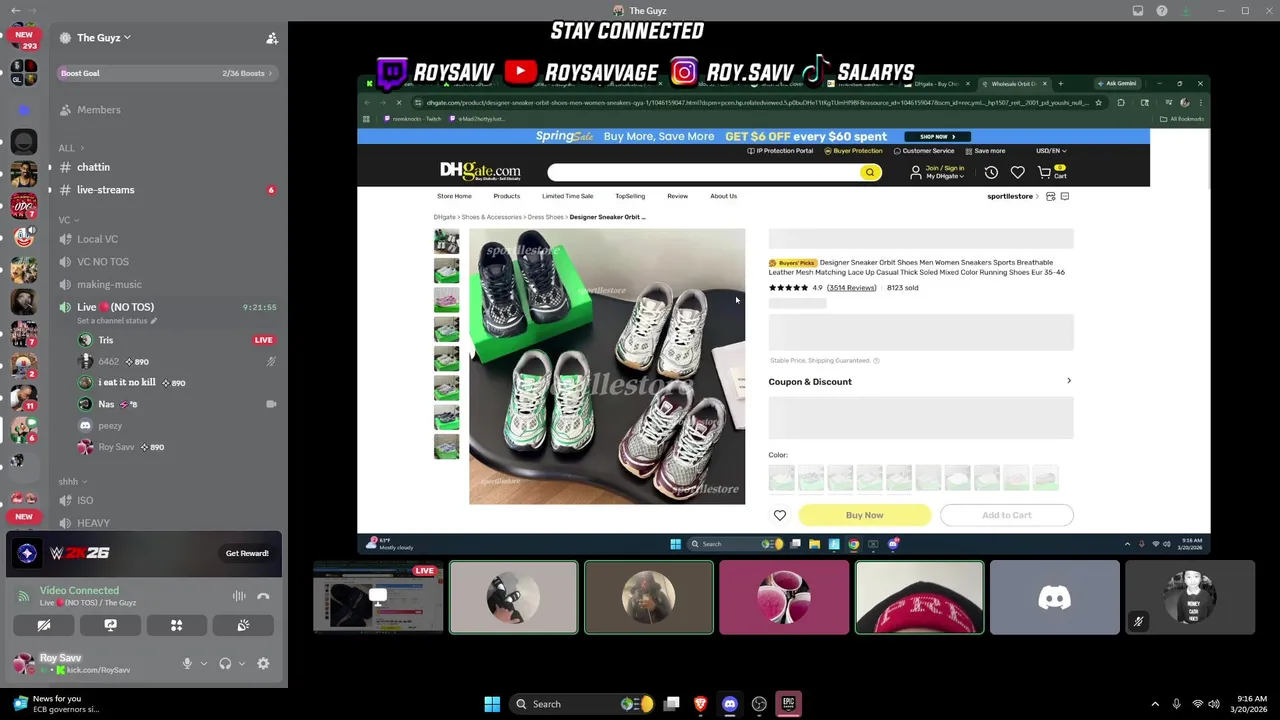Open the soundboard button

point(243,625)
